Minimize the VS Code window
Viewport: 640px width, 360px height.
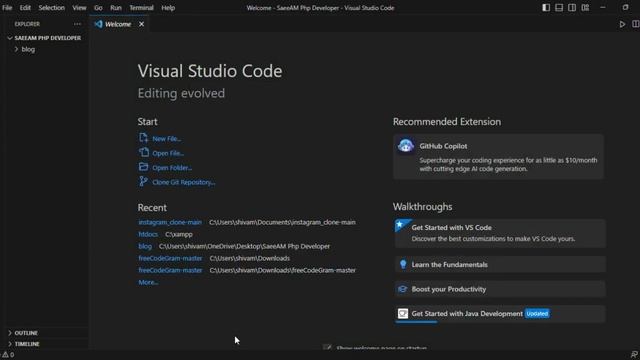(603, 8)
